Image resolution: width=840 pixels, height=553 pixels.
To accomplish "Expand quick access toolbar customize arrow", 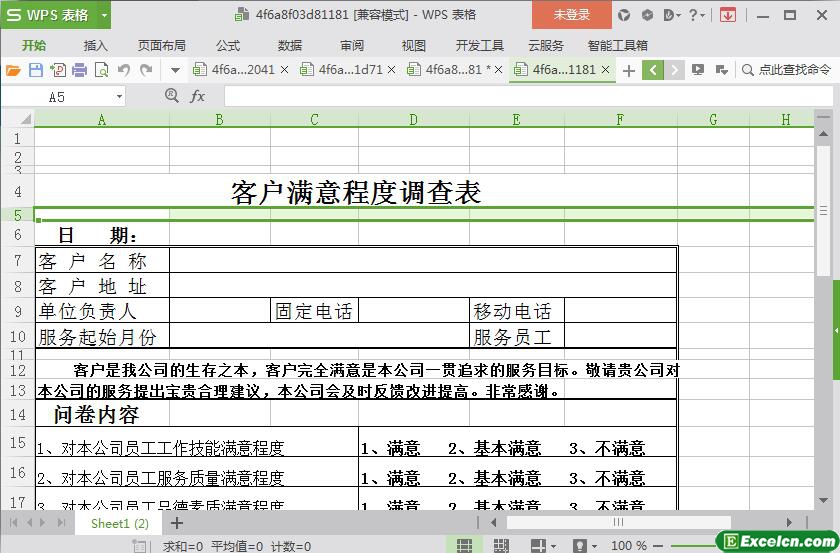I will click(x=175, y=70).
